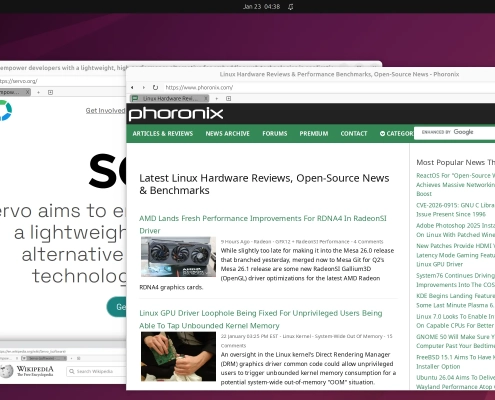Click the Phoronix favicon in the tab
Screen dimensions: 495x400
tap(135, 98)
